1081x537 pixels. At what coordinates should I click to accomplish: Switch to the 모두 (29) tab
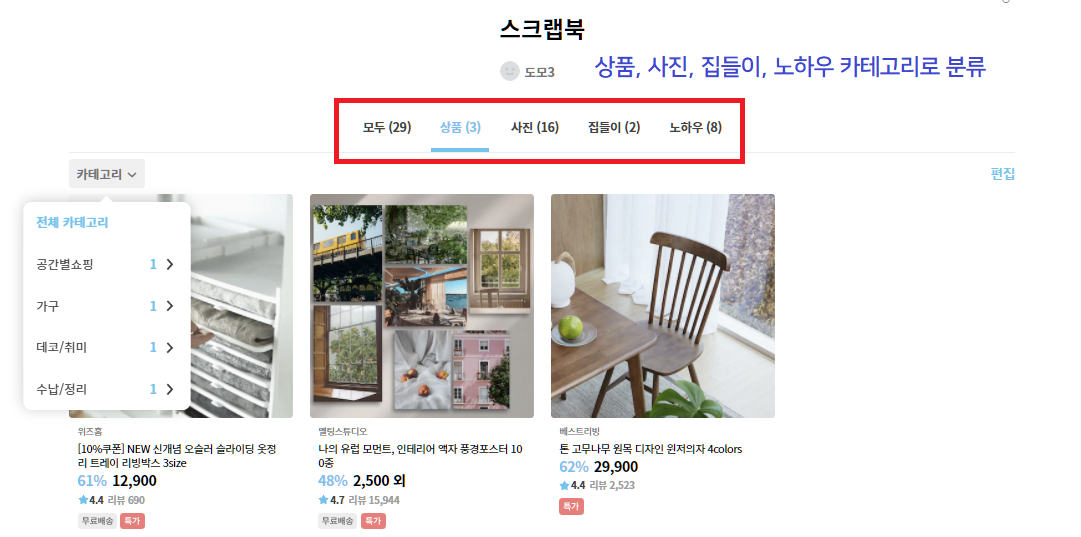pos(387,128)
